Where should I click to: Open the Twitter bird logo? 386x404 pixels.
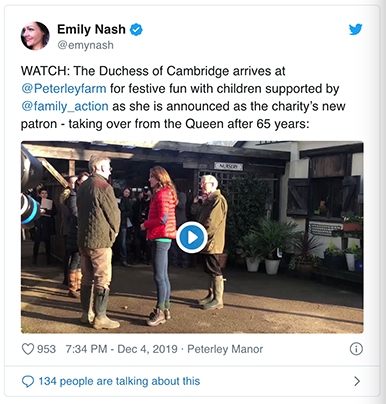tap(356, 29)
